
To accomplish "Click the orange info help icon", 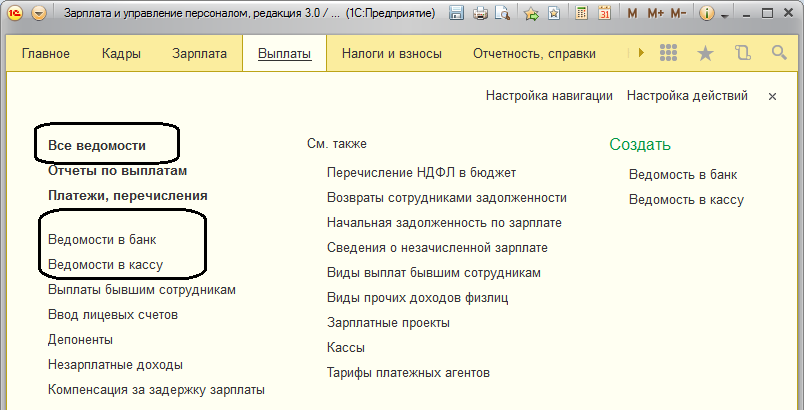I will pos(707,14).
